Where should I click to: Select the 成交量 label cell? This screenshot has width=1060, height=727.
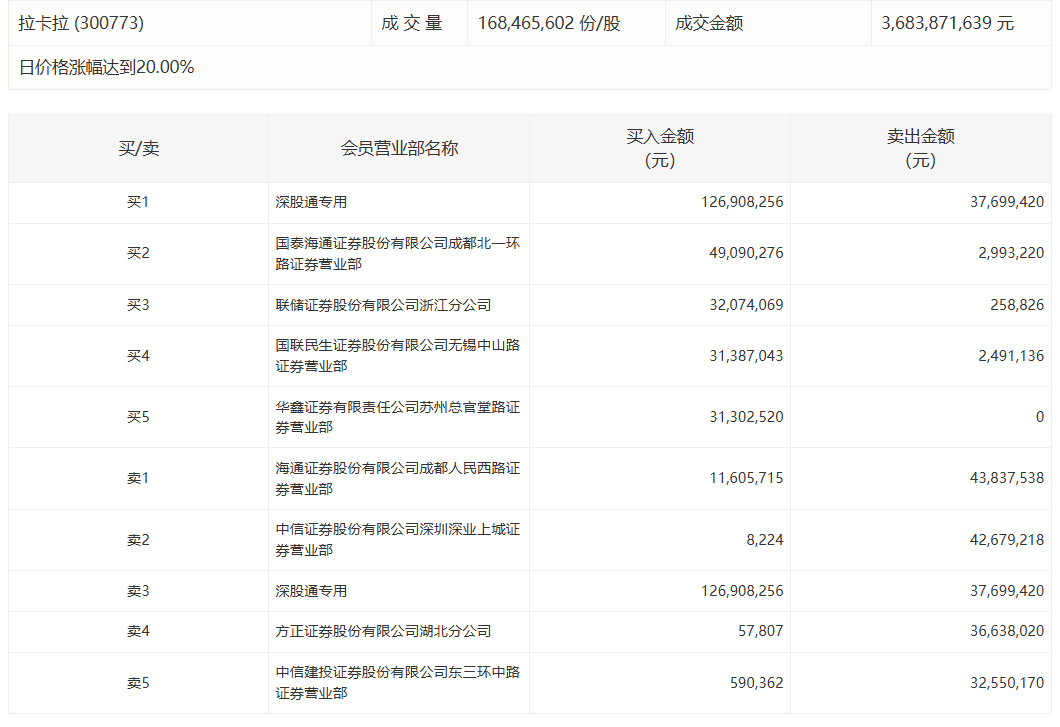point(411,23)
